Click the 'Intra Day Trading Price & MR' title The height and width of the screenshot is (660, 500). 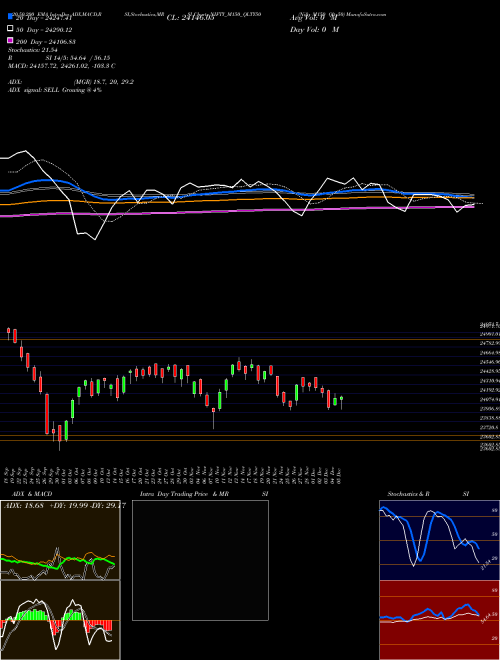point(184,494)
